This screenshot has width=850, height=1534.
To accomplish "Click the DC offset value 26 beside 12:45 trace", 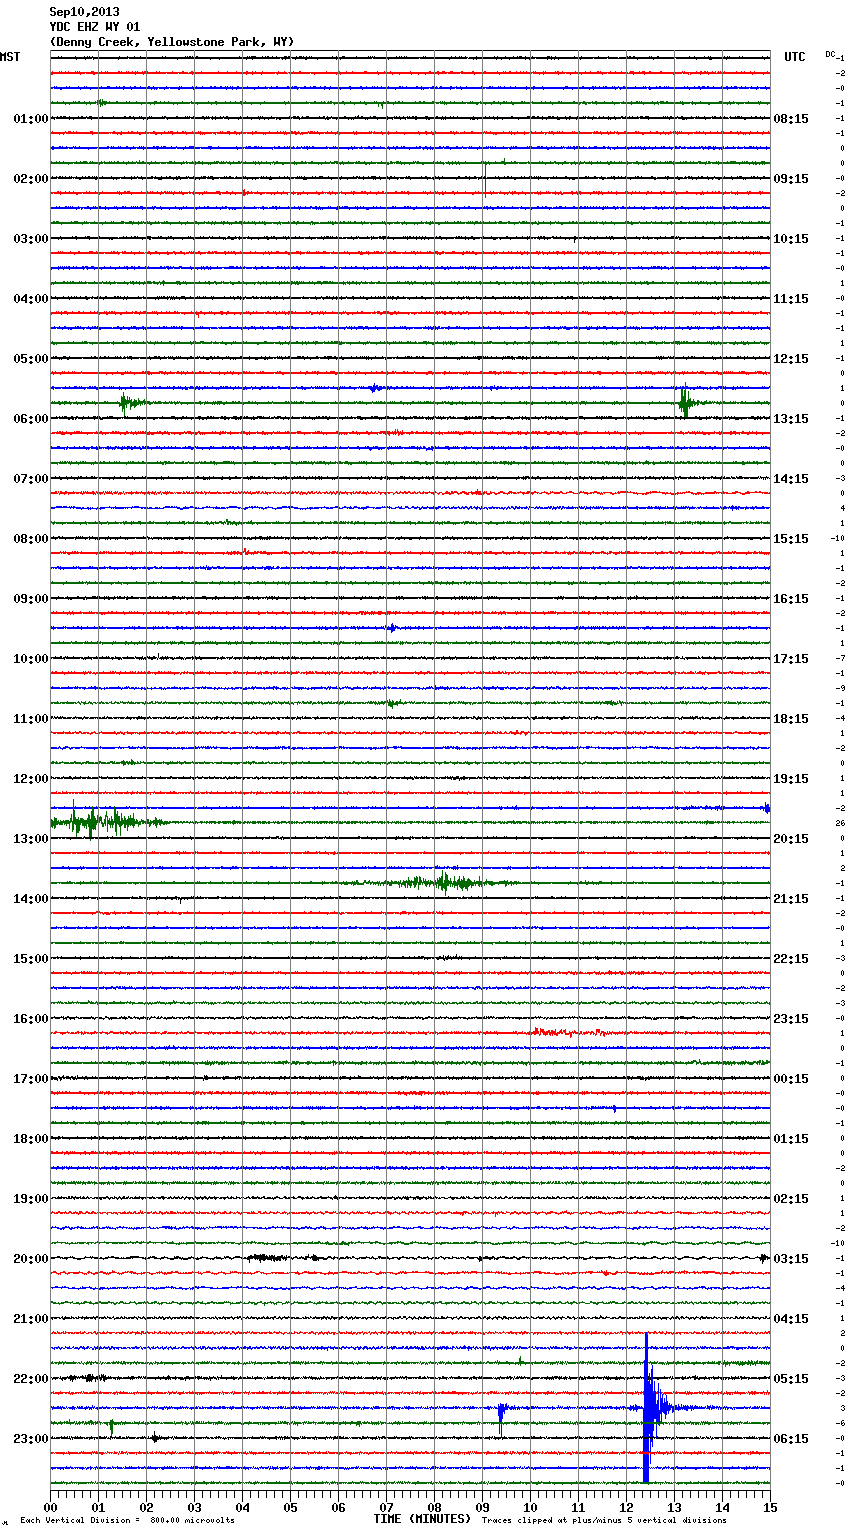I will click(841, 823).
